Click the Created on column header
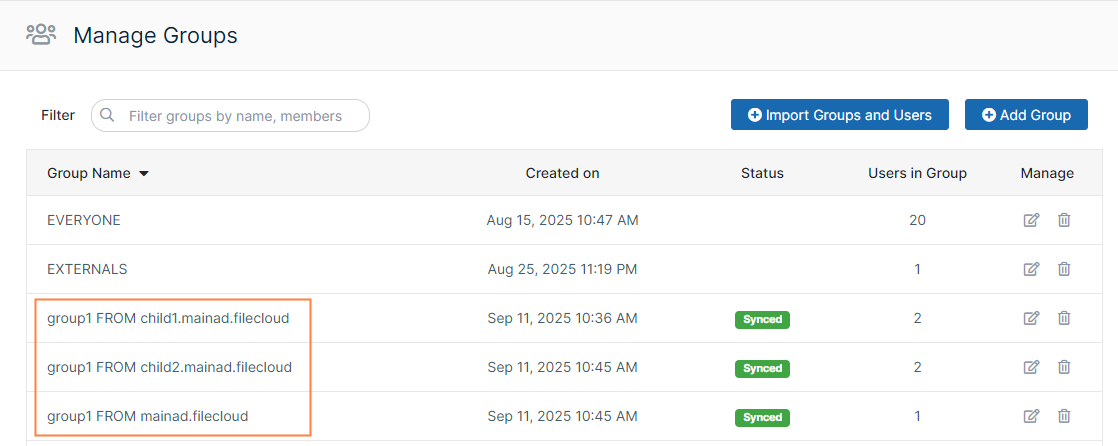1118x446 pixels. [562, 173]
